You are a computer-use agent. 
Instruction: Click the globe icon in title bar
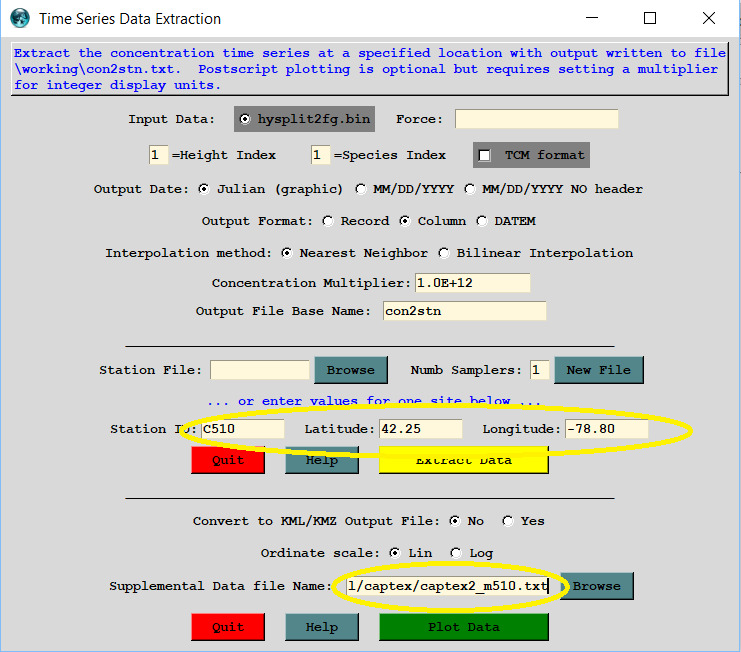pyautogui.click(x=19, y=18)
